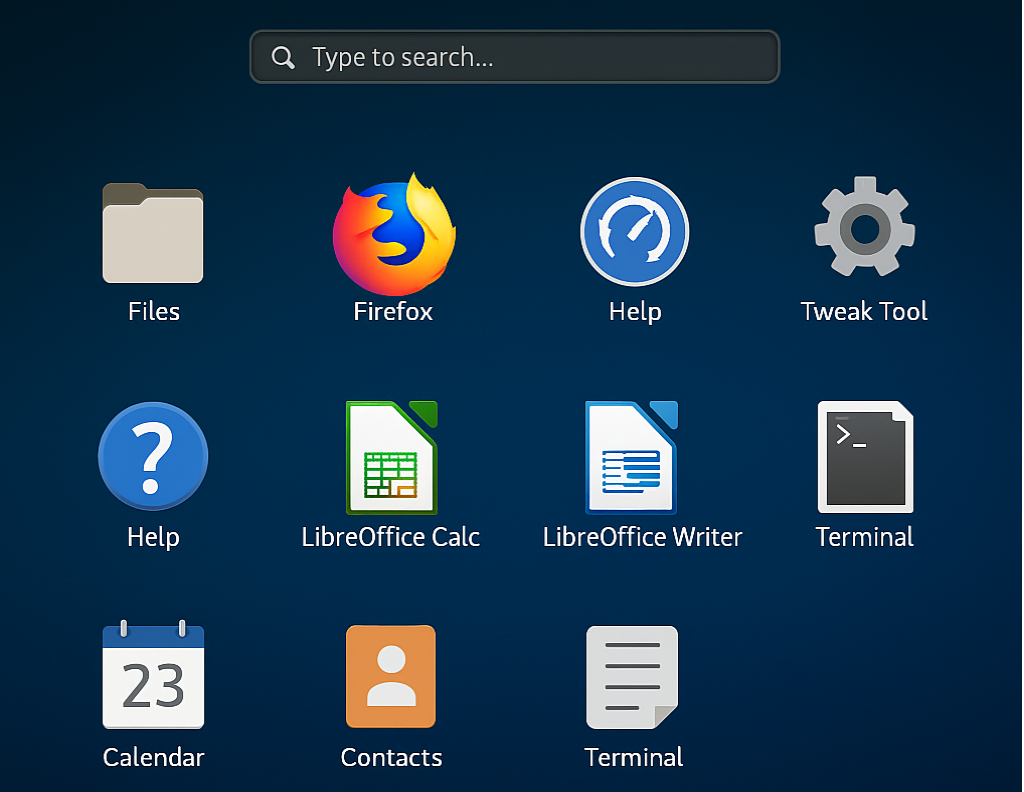The width and height of the screenshot is (1024, 792).
Task: Open the Tweak Tool gear icon
Action: 865,227
